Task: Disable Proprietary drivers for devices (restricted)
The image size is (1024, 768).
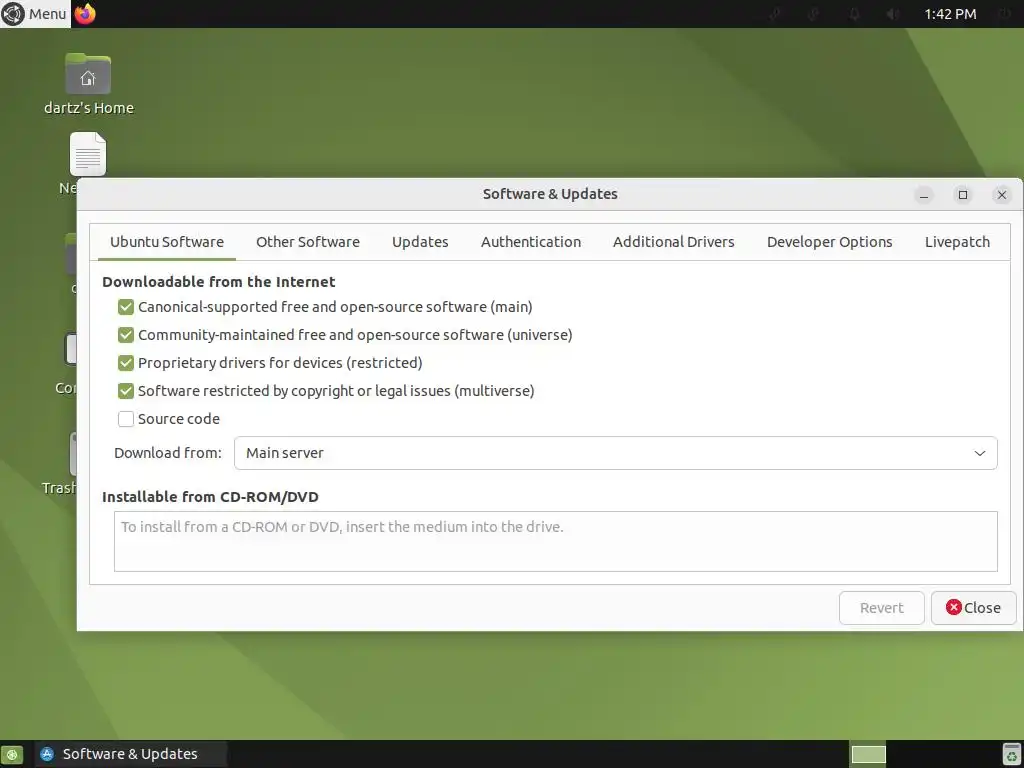Action: point(126,363)
